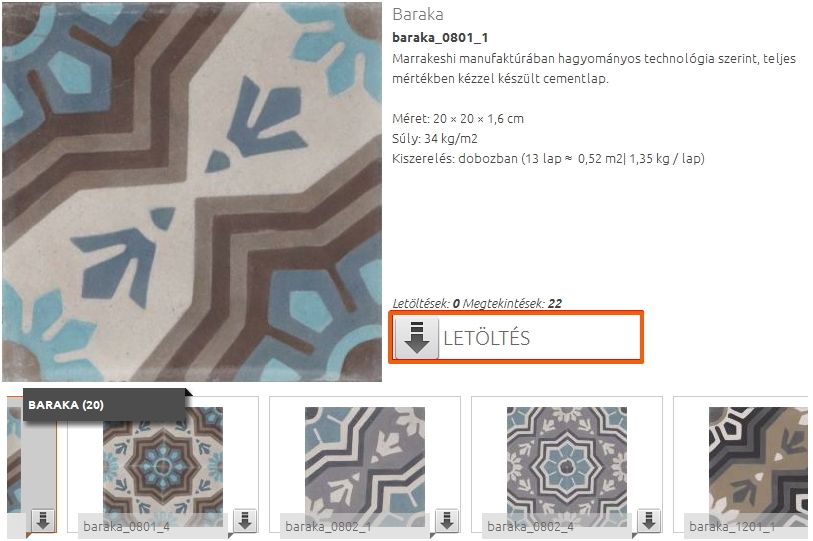The height and width of the screenshot is (541, 813).
Task: Click the baraka_0801_1 product name
Action: click(440, 37)
